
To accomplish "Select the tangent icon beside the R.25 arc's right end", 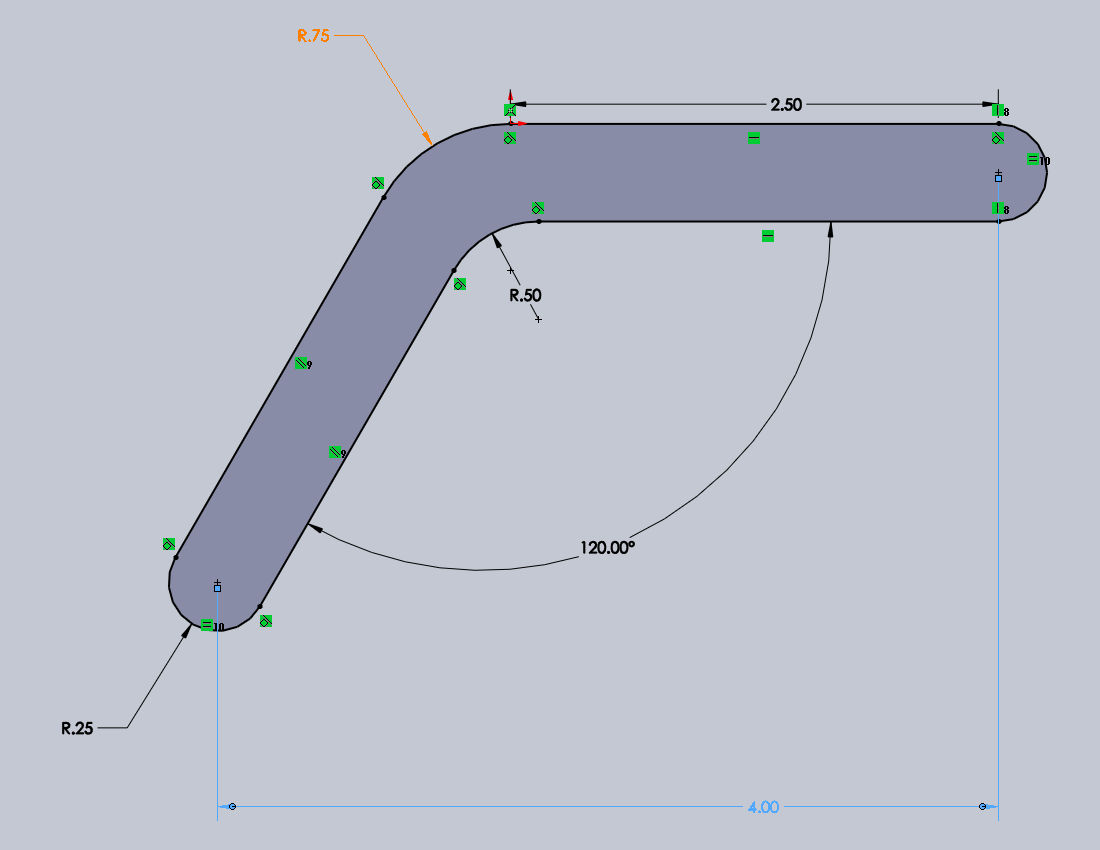I will pos(266,621).
